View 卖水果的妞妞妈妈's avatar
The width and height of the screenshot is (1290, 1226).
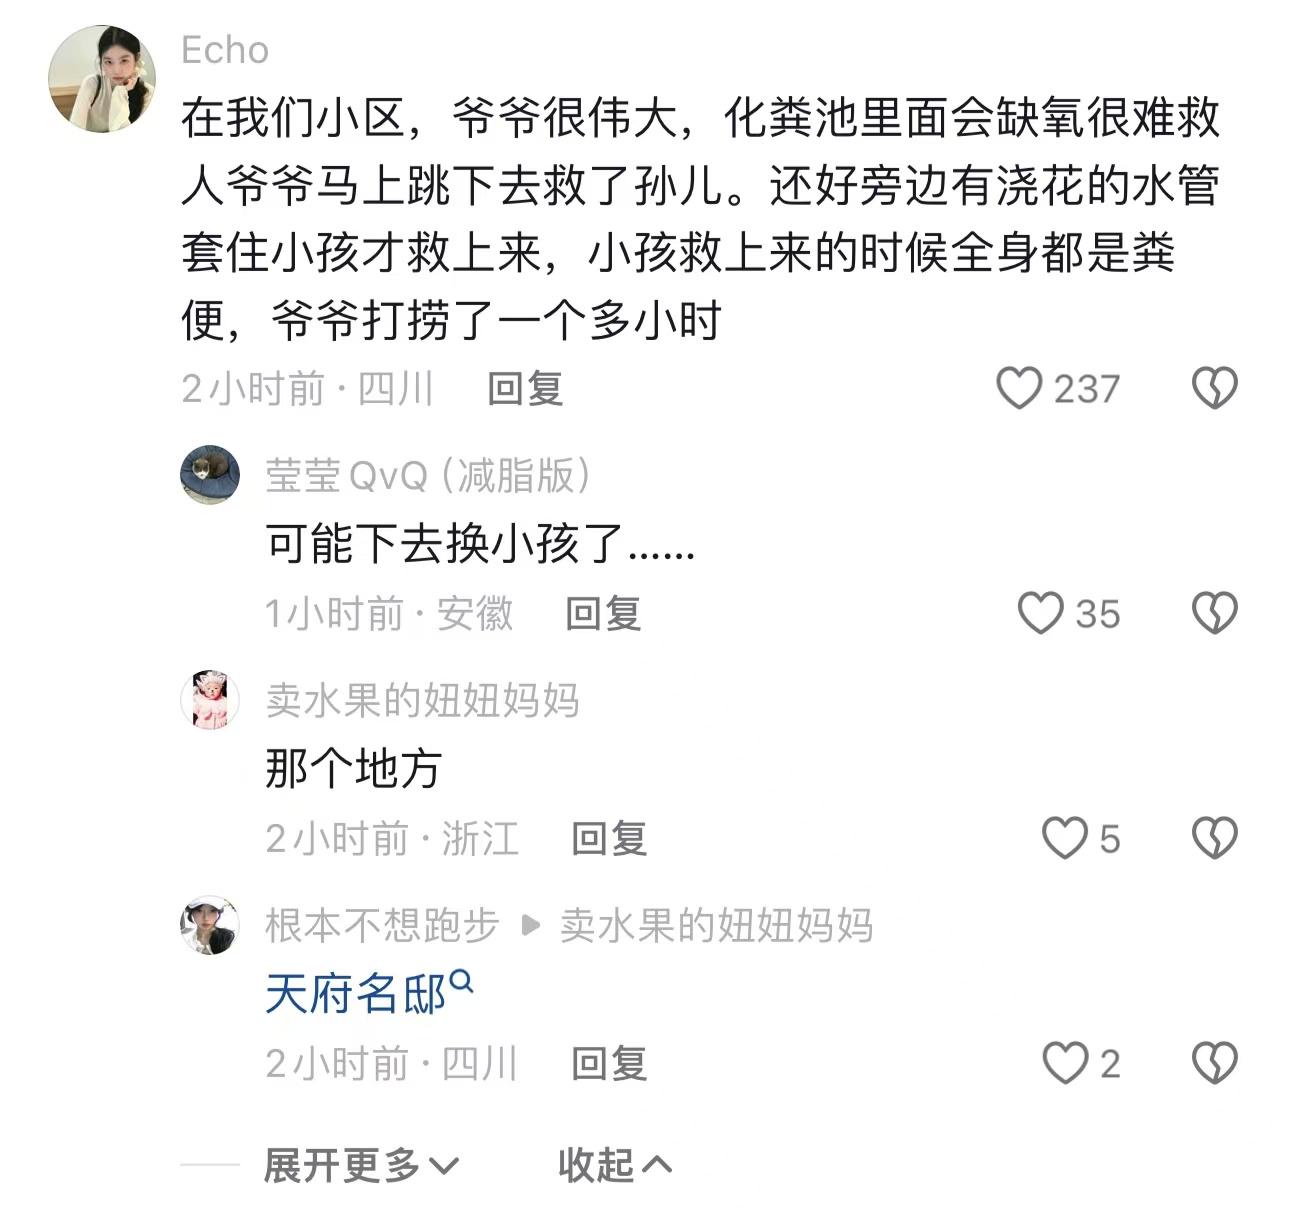point(210,700)
